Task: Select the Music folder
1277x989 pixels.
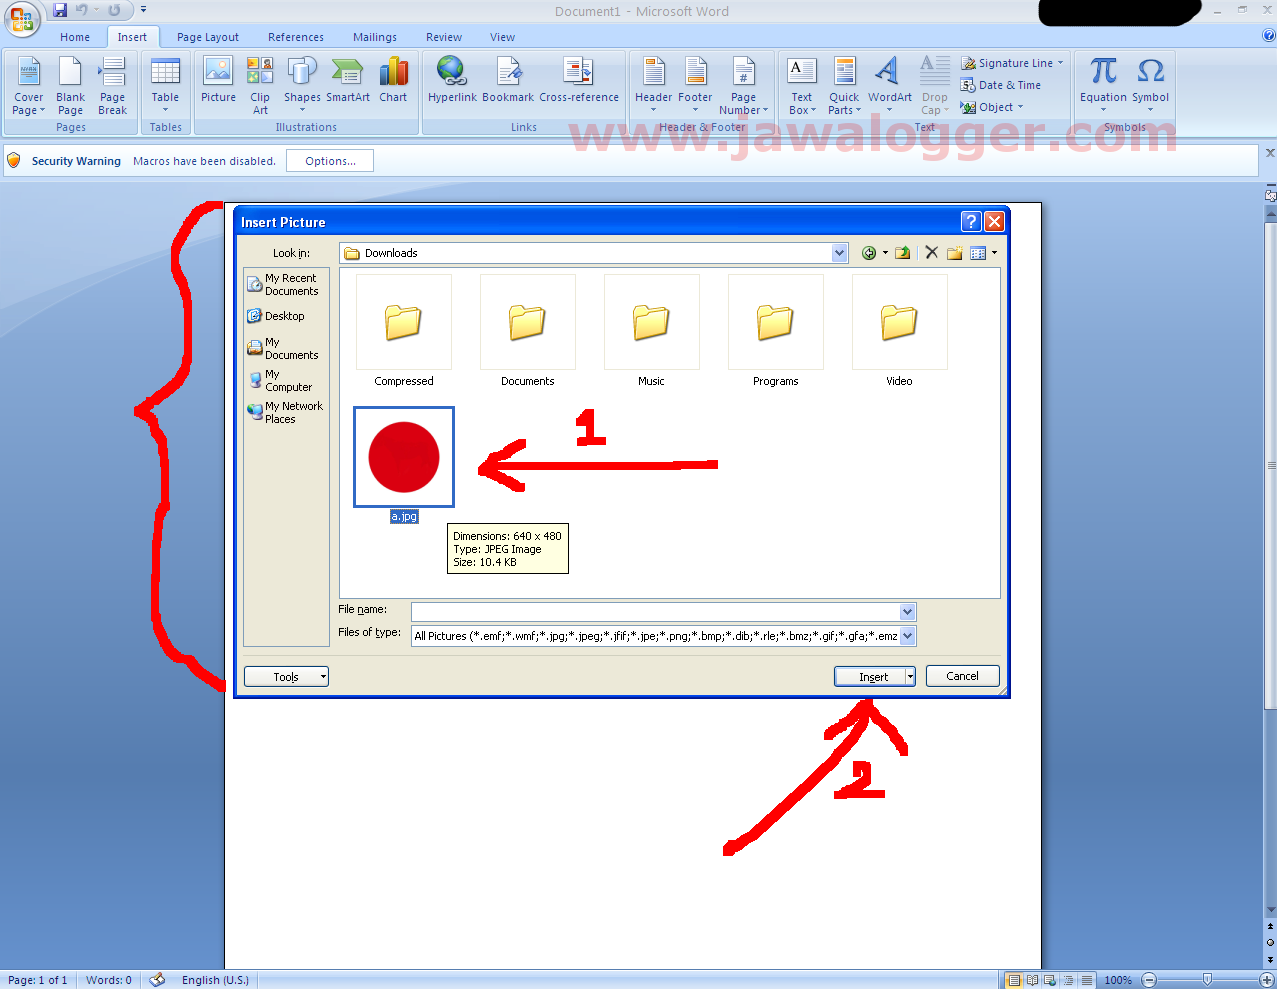Action: point(651,331)
